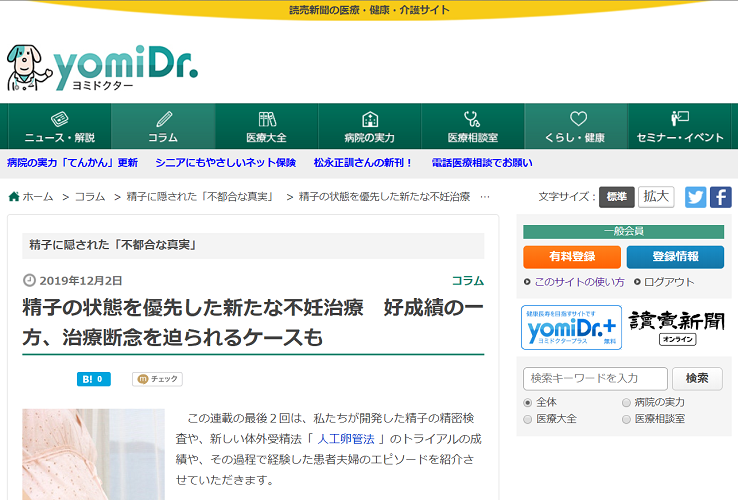This screenshot has width=738, height=500.
Task: Select the 全体 search scope radio
Action: [x=528, y=403]
